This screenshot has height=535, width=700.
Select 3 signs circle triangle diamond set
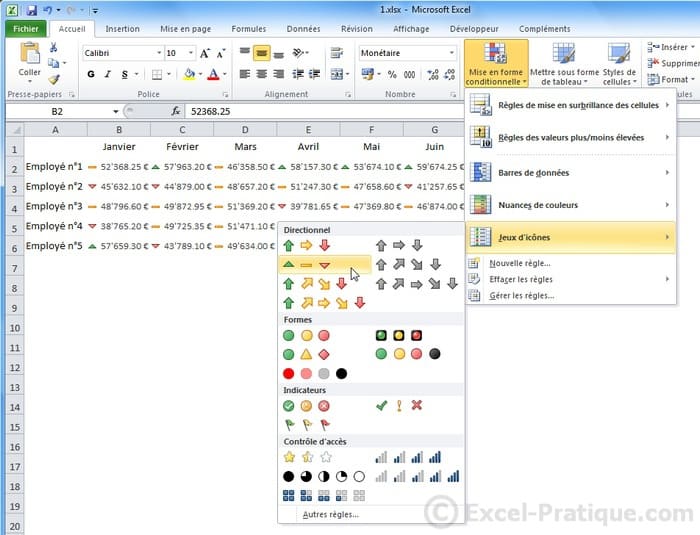307,355
